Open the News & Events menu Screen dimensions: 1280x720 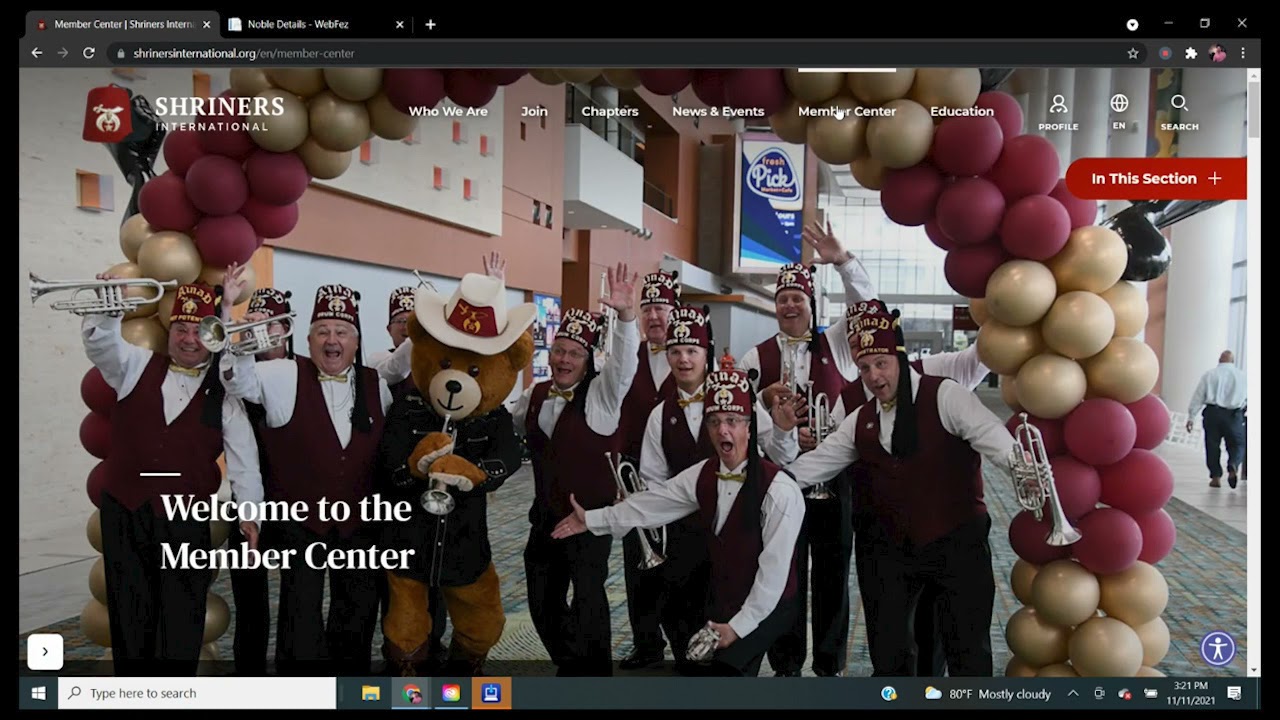pyautogui.click(x=718, y=111)
